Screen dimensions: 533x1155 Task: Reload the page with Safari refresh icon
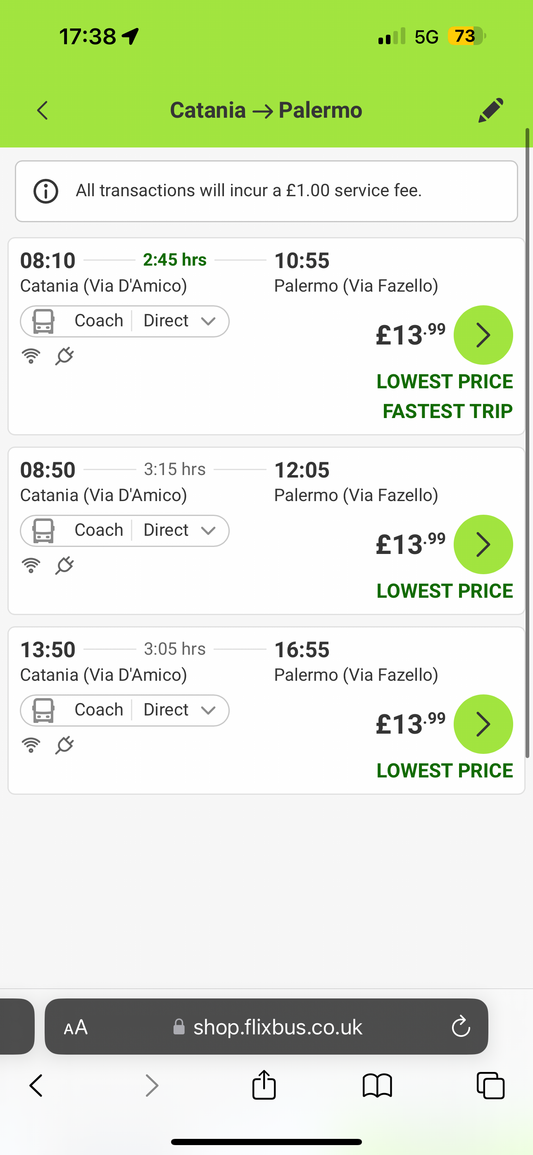pos(460,1027)
